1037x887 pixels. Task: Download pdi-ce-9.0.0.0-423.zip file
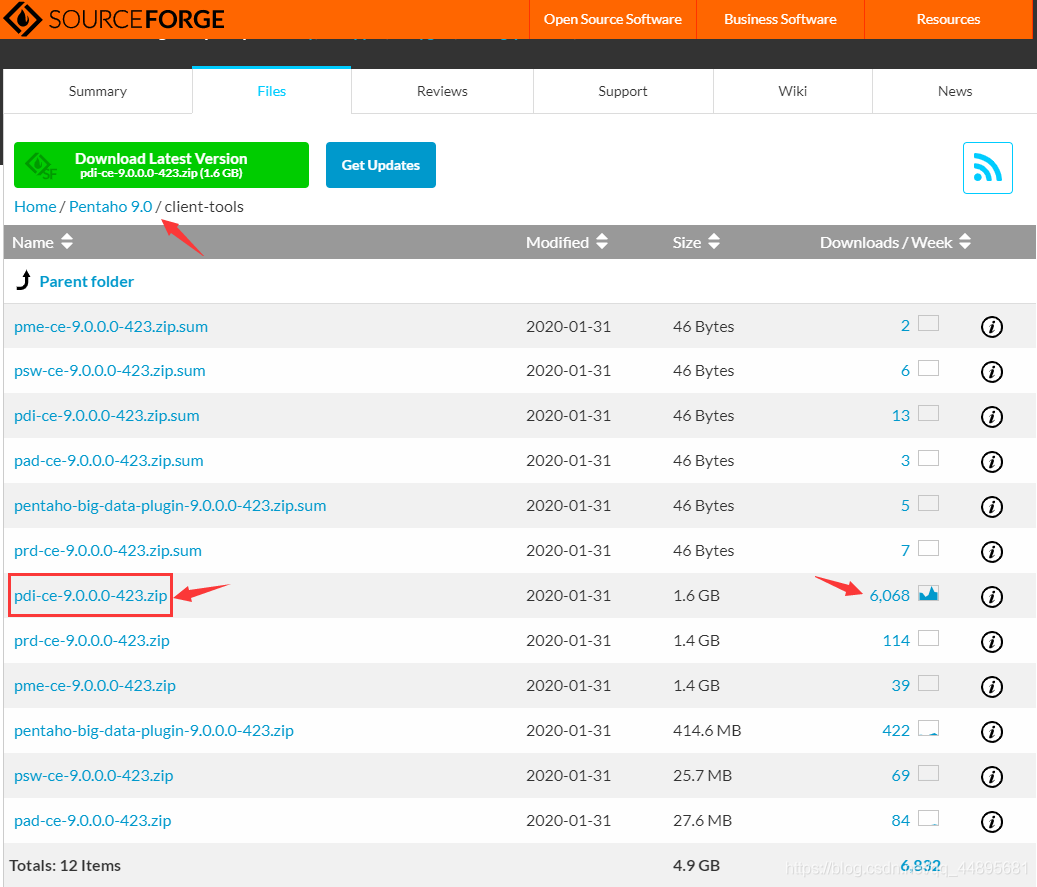pos(91,595)
